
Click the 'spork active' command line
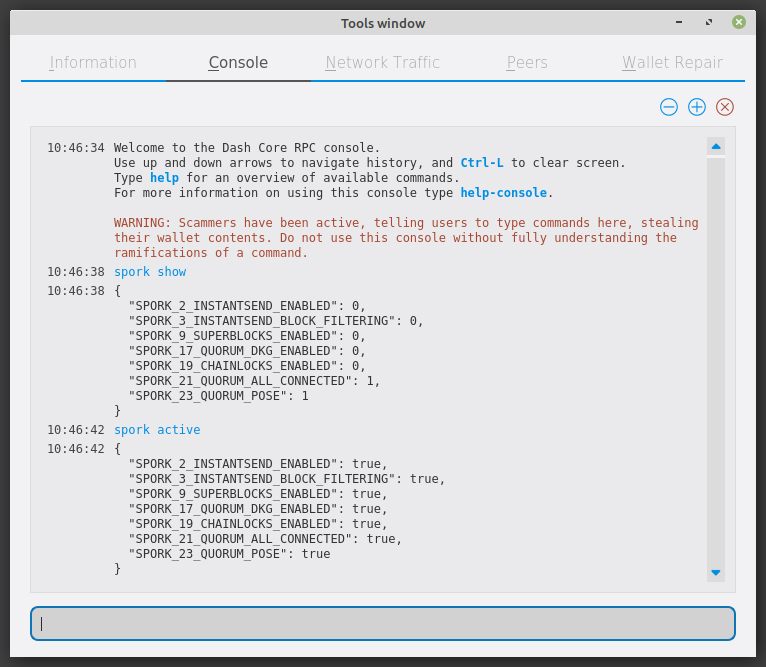click(157, 430)
